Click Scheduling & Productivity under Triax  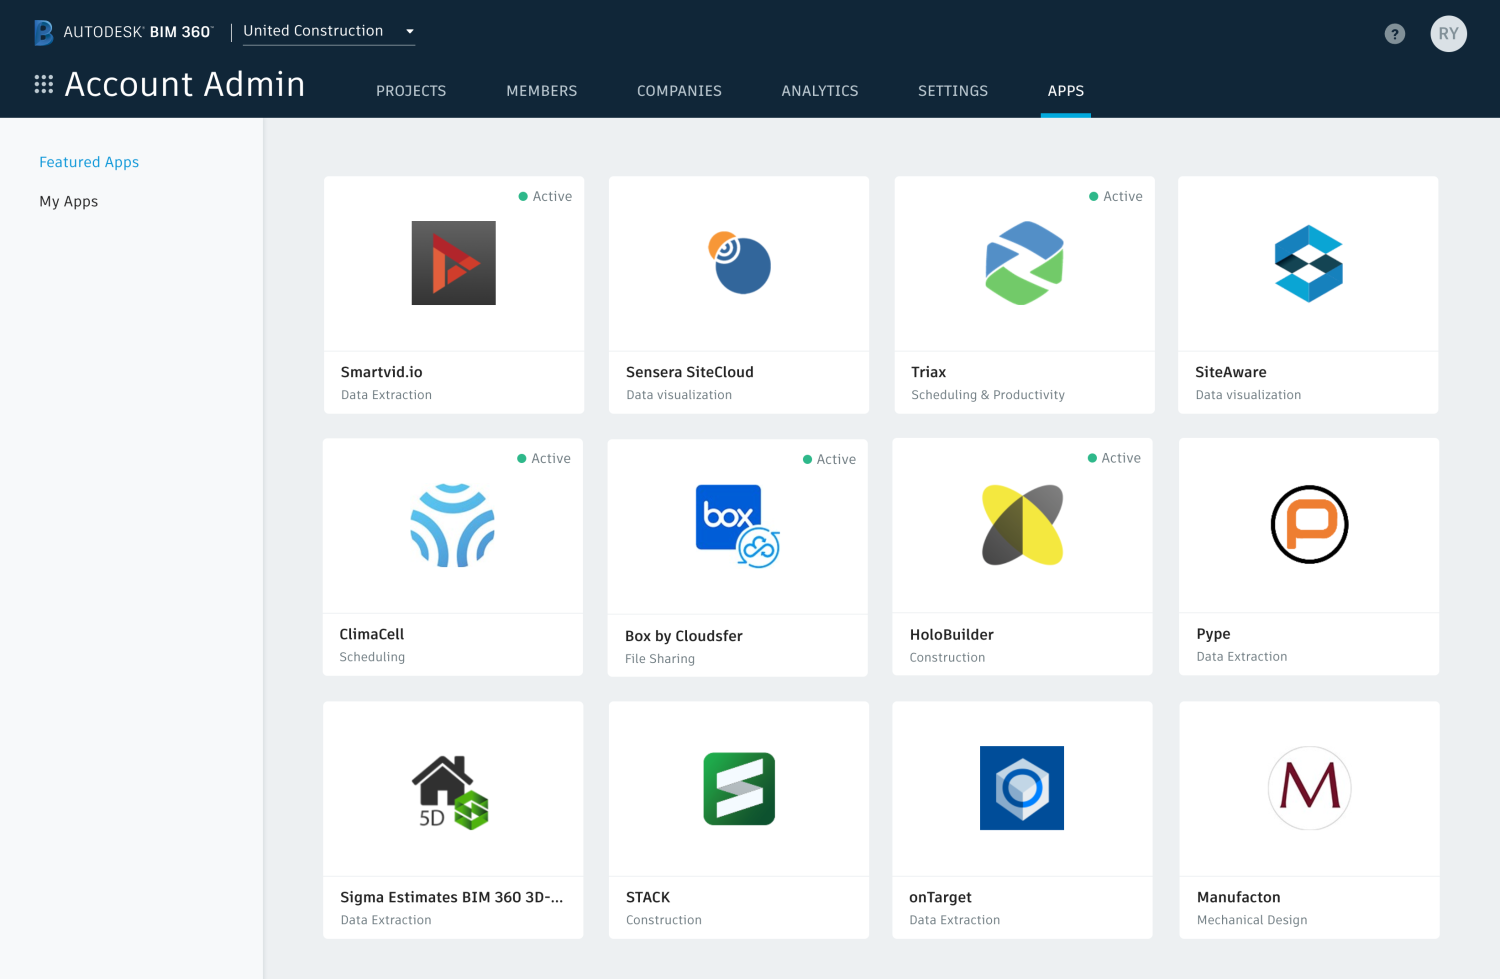(x=988, y=395)
